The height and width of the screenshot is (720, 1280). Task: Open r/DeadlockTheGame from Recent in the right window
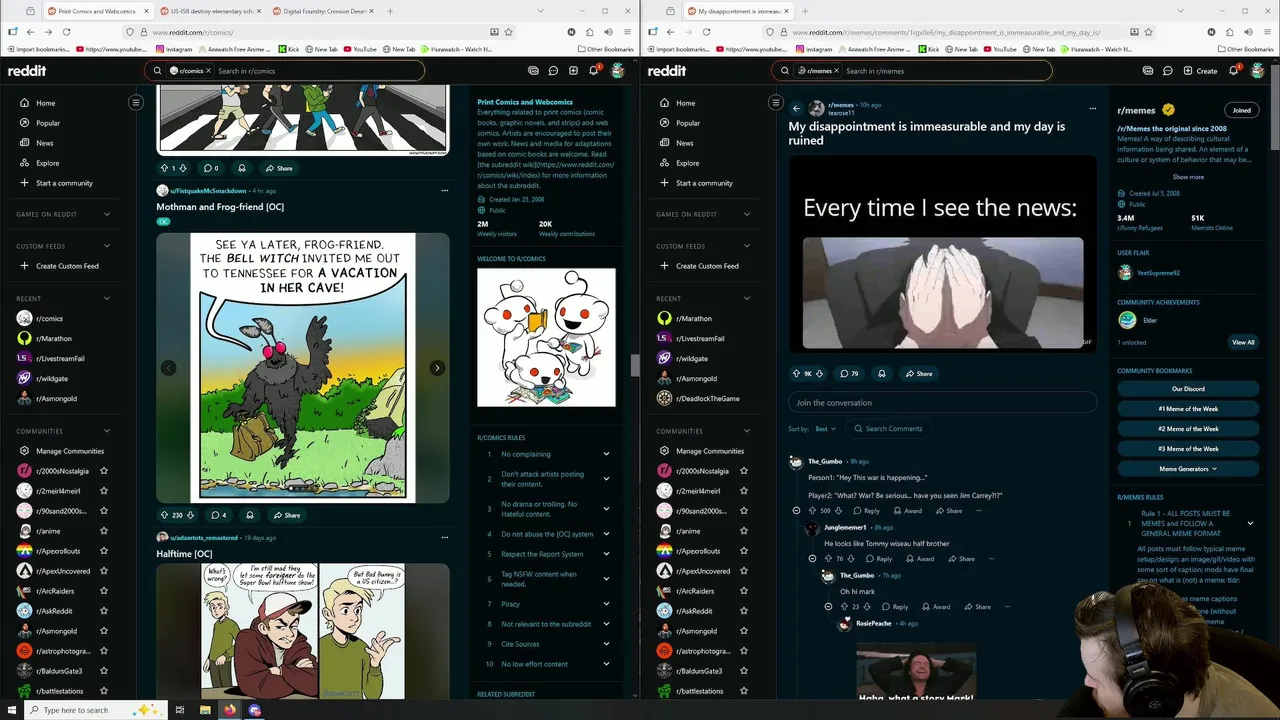pyautogui.click(x=708, y=398)
